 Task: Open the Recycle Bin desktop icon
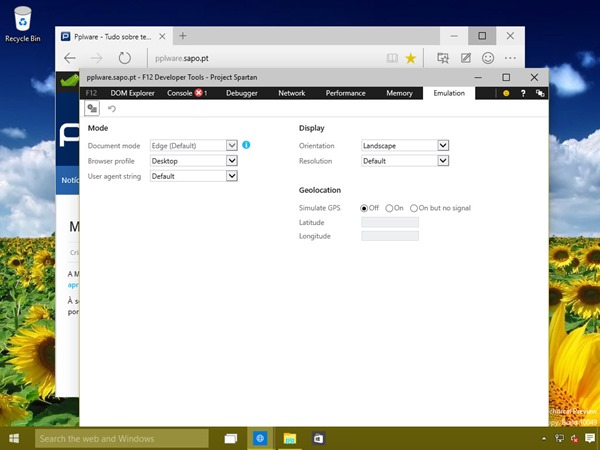point(23,24)
